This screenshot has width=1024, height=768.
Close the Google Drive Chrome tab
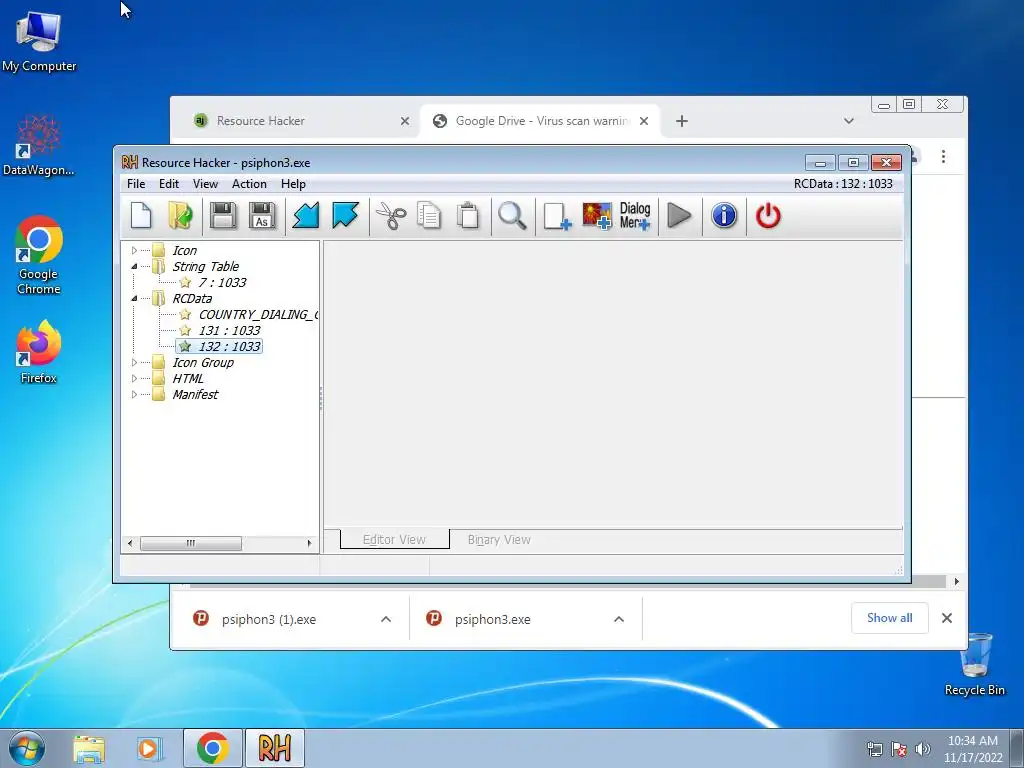tap(644, 121)
